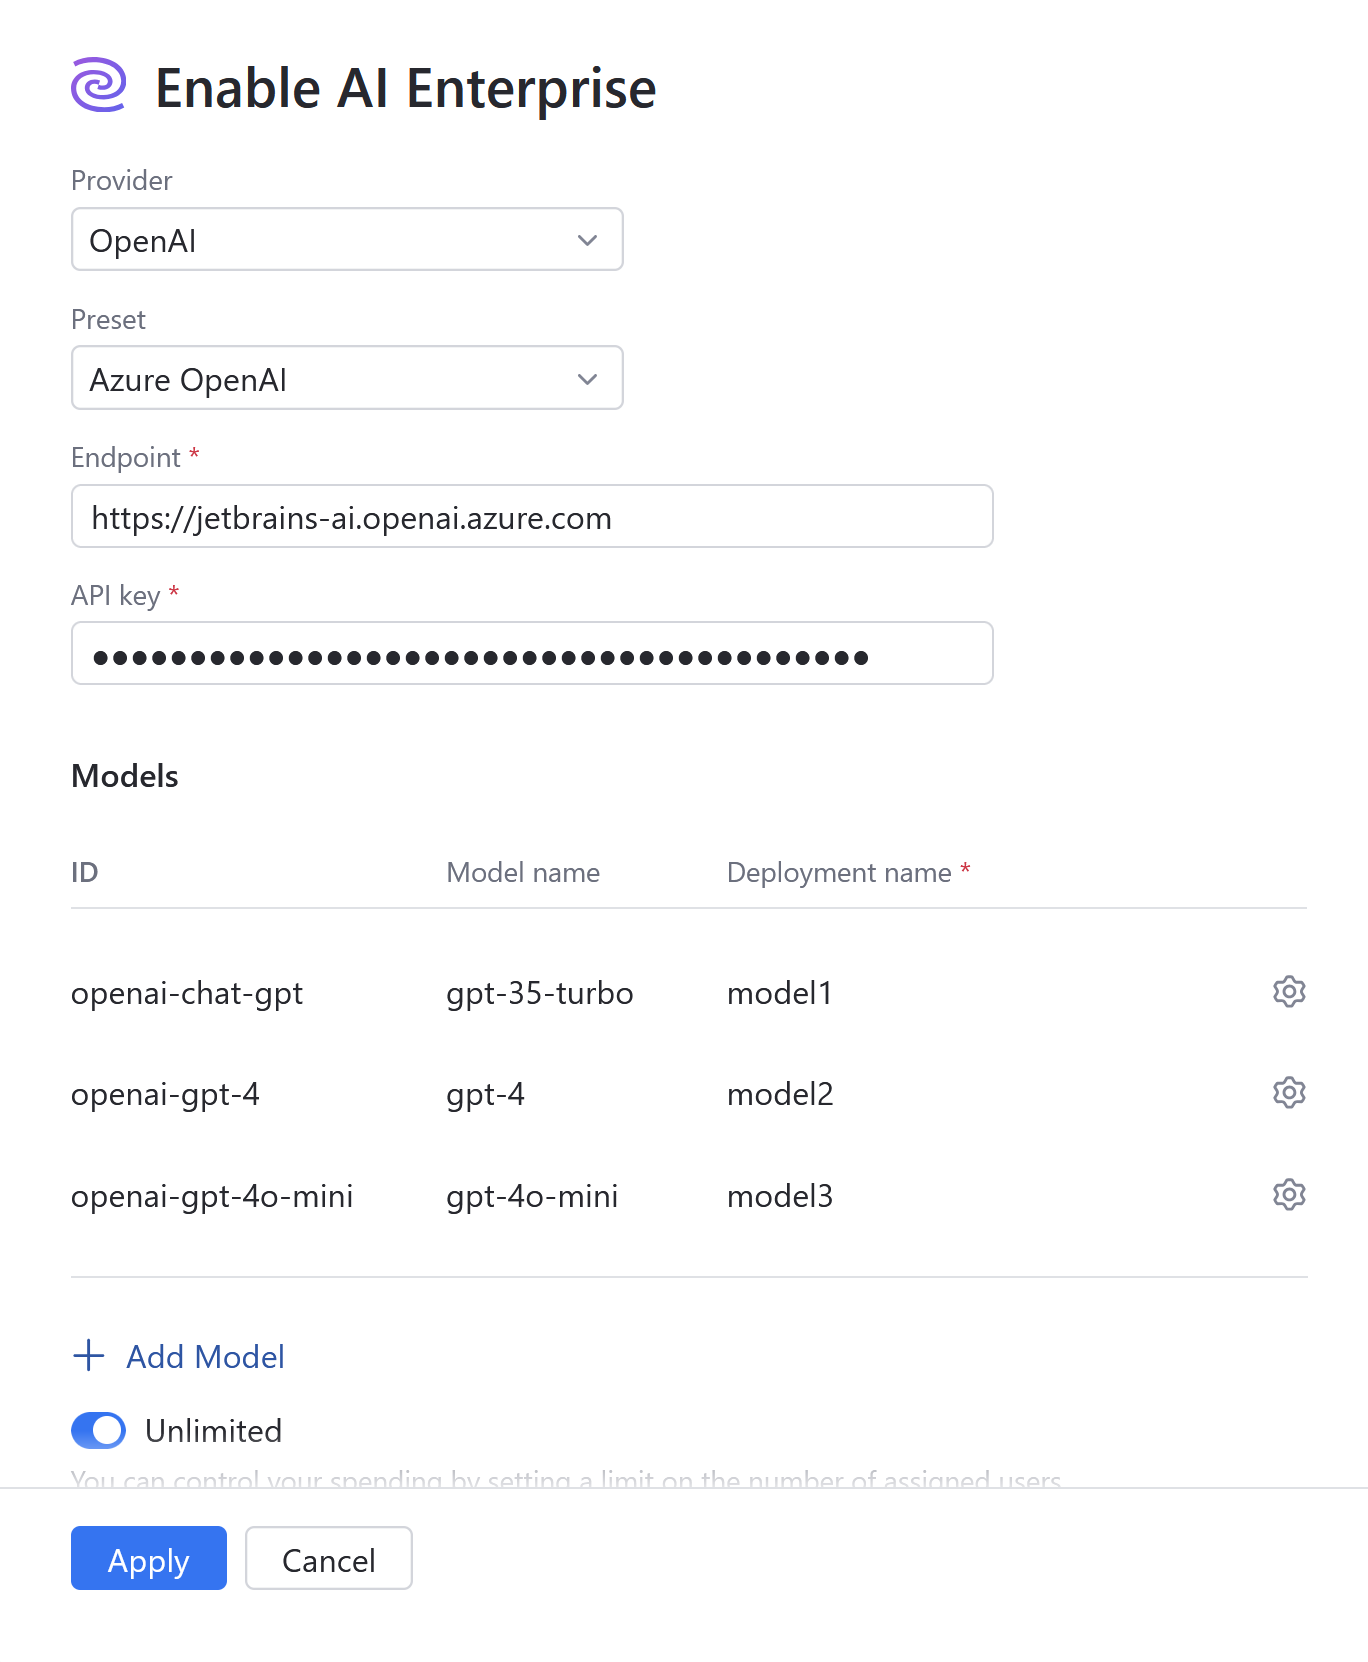Click the model3 deployment name cell
Image resolution: width=1368 pixels, height=1662 pixels.
[779, 1194]
